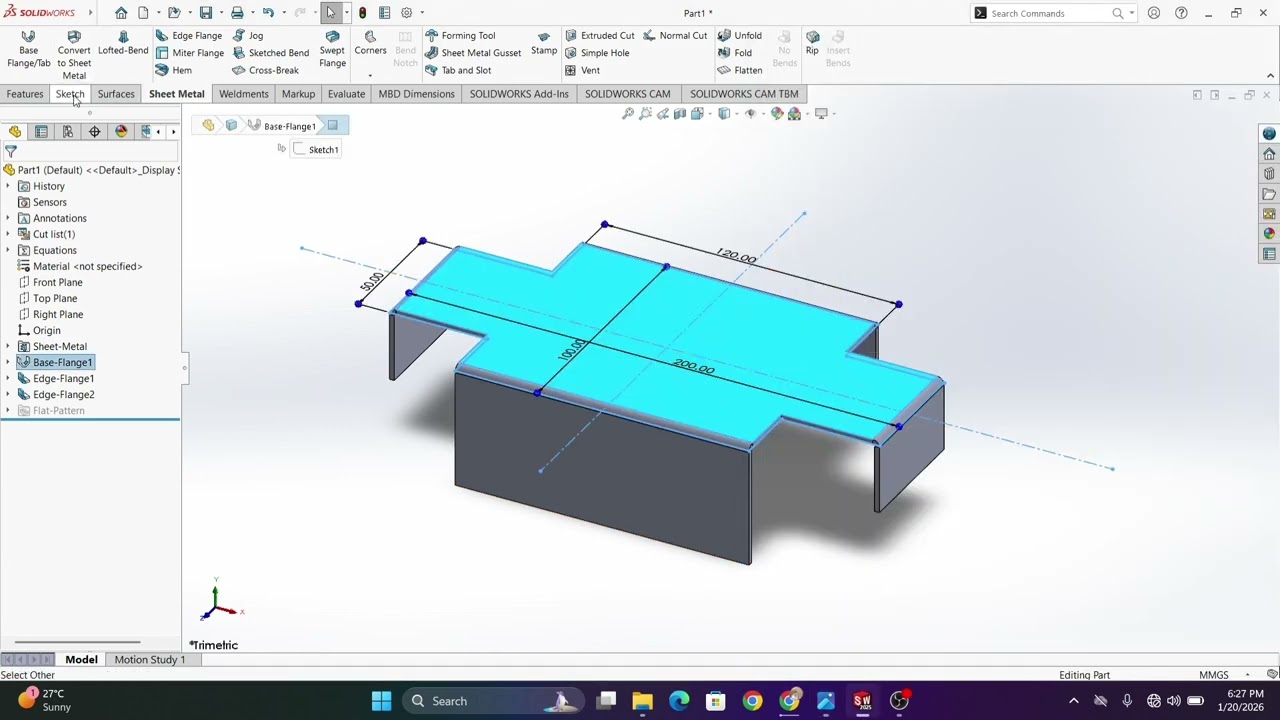1280x720 pixels.
Task: Collapse the CommandManager ribbon arrow
Action: click(1270, 76)
